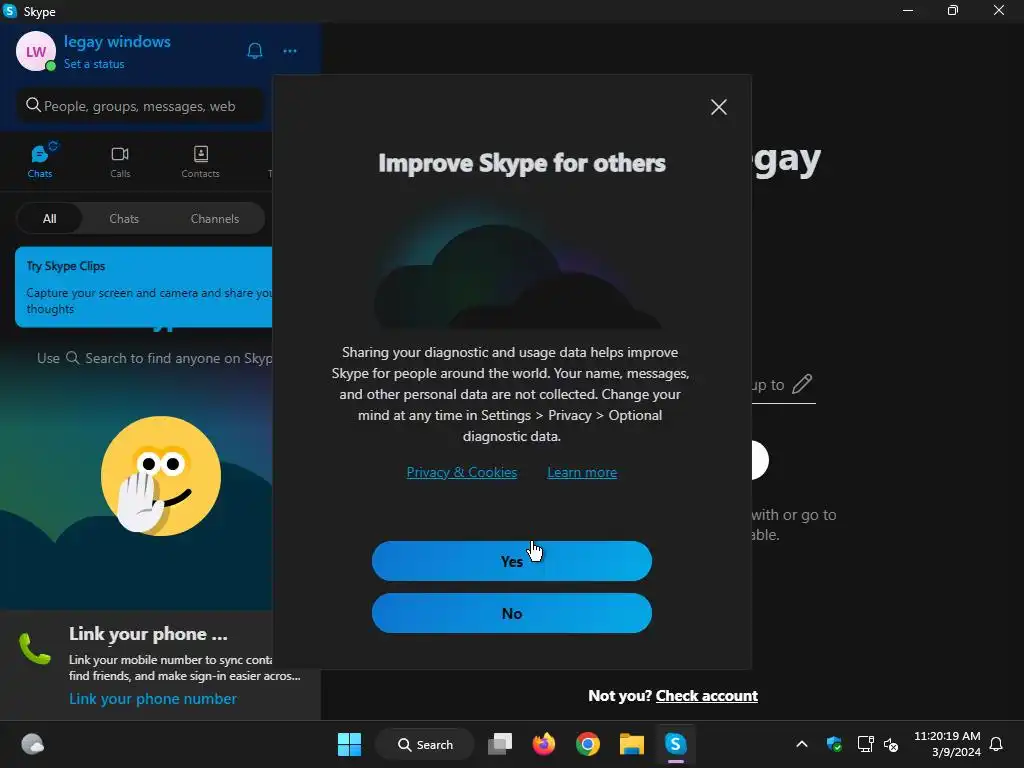Close the Improve Skype dialog

718,107
